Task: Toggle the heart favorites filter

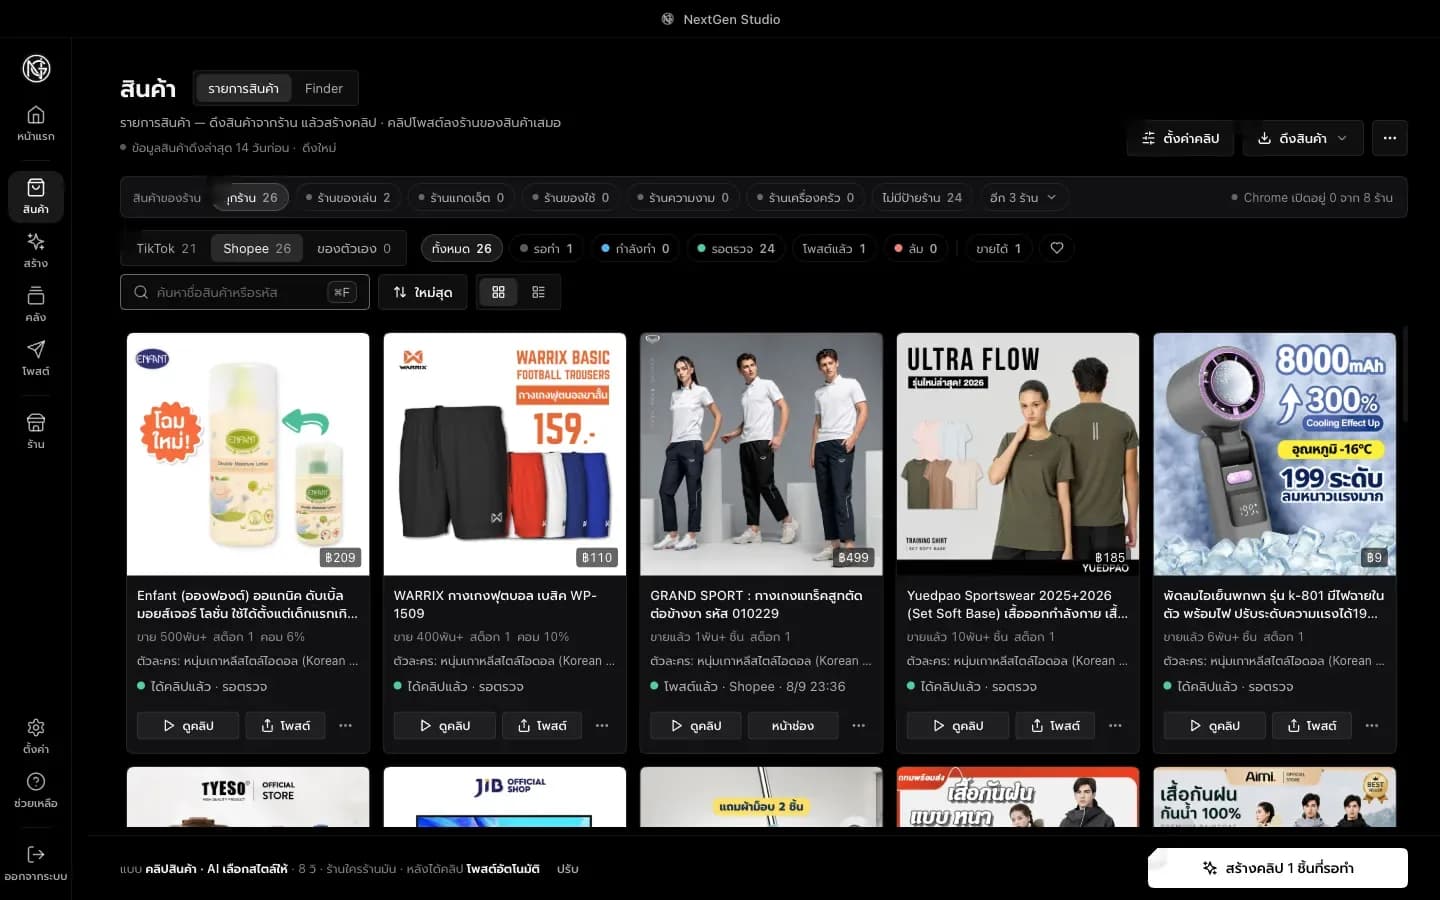Action: 1057,248
